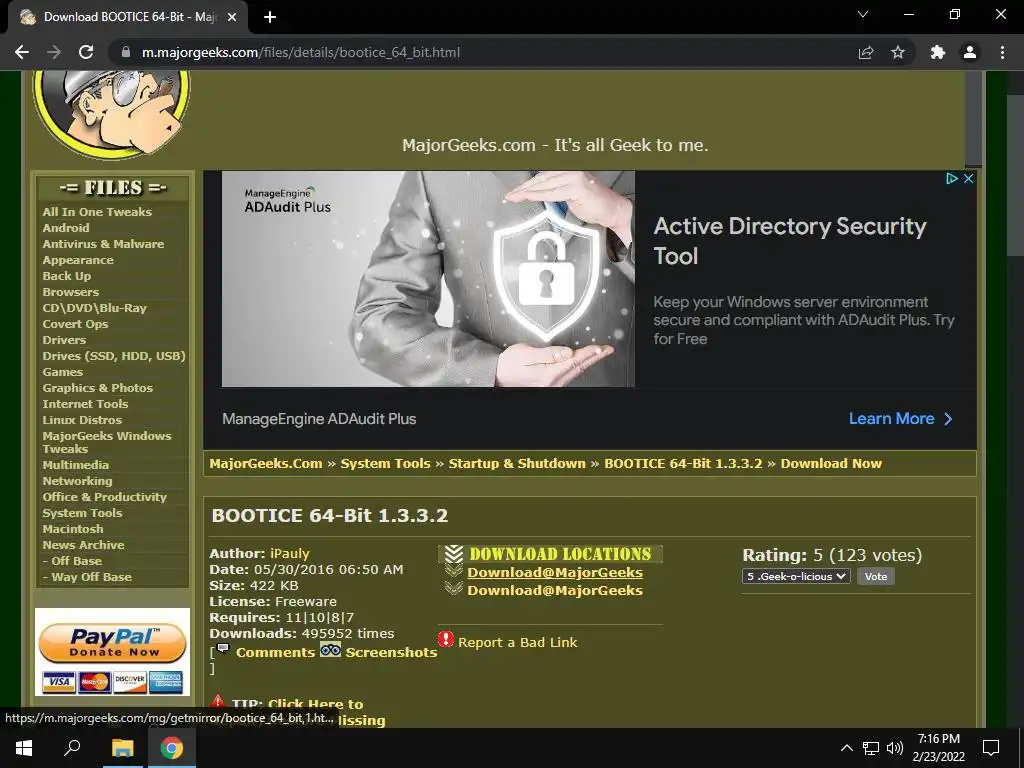Click Learn More on the ad
Viewport: 1024px width, 768px height.
900,419
